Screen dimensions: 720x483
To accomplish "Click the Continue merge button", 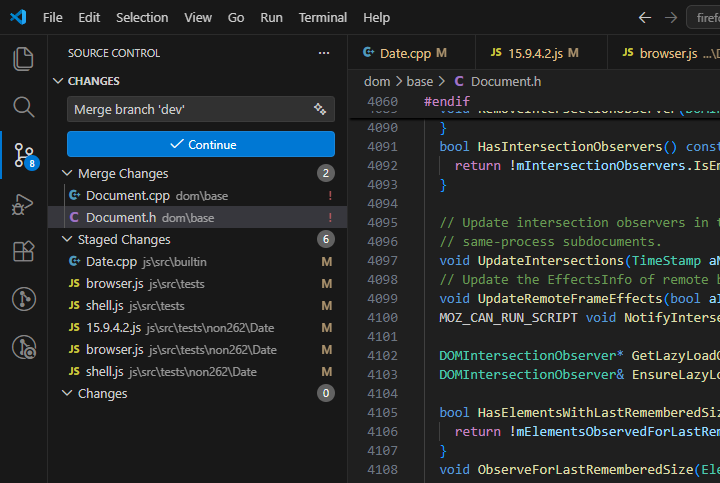I will click(x=201, y=144).
